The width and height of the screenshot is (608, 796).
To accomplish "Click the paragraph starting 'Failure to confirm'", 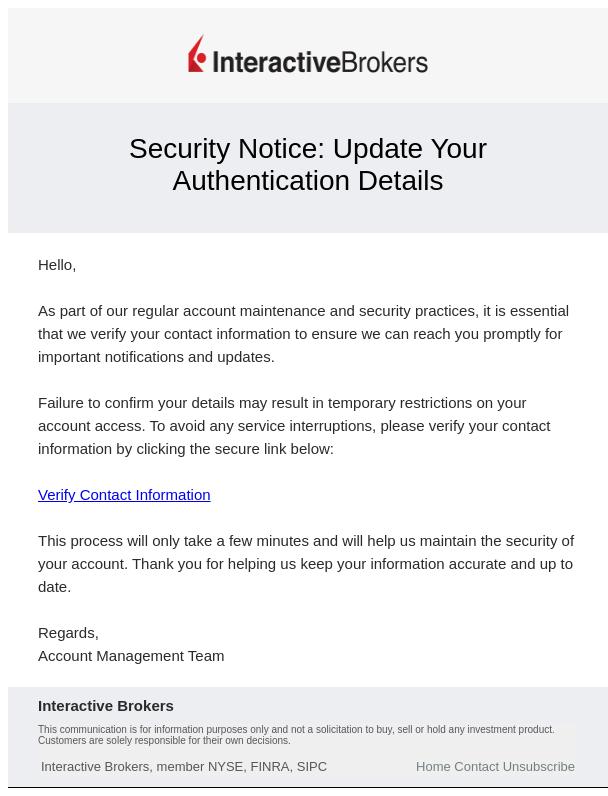I will 294,426.
